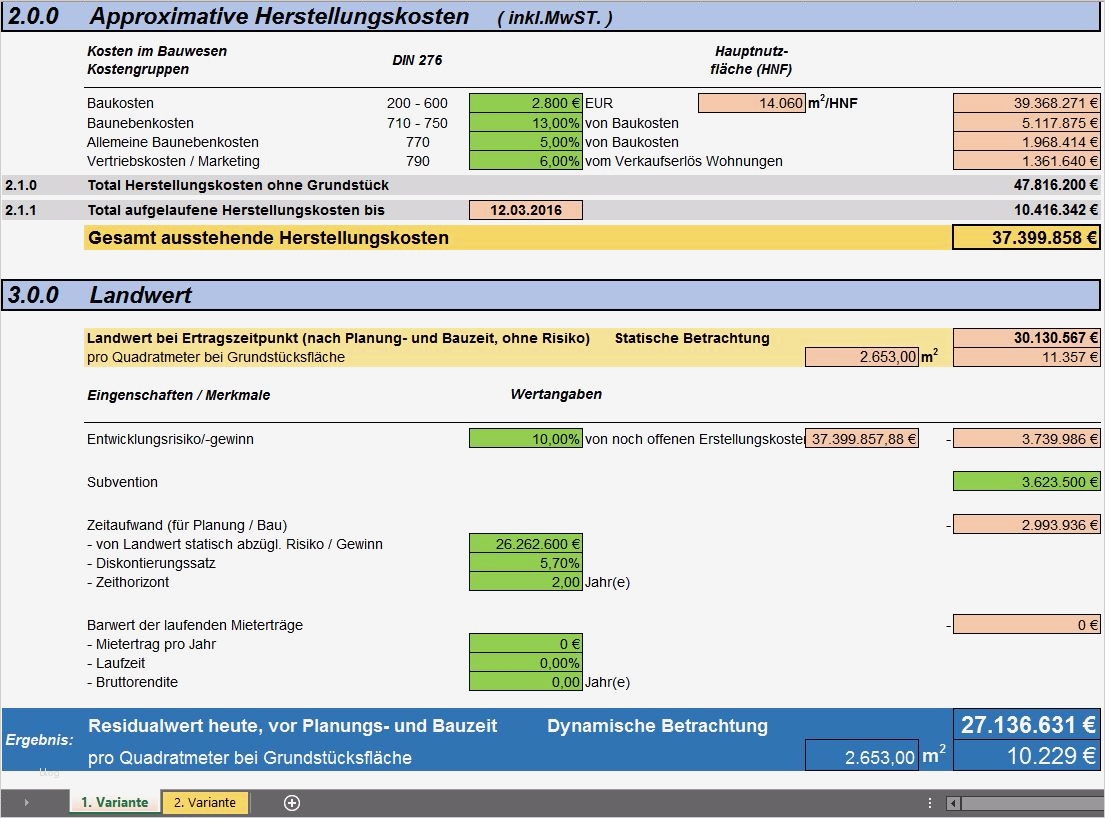
Task: Select the Mietertrag pro Jahr 0 € cell
Action: coord(526,644)
